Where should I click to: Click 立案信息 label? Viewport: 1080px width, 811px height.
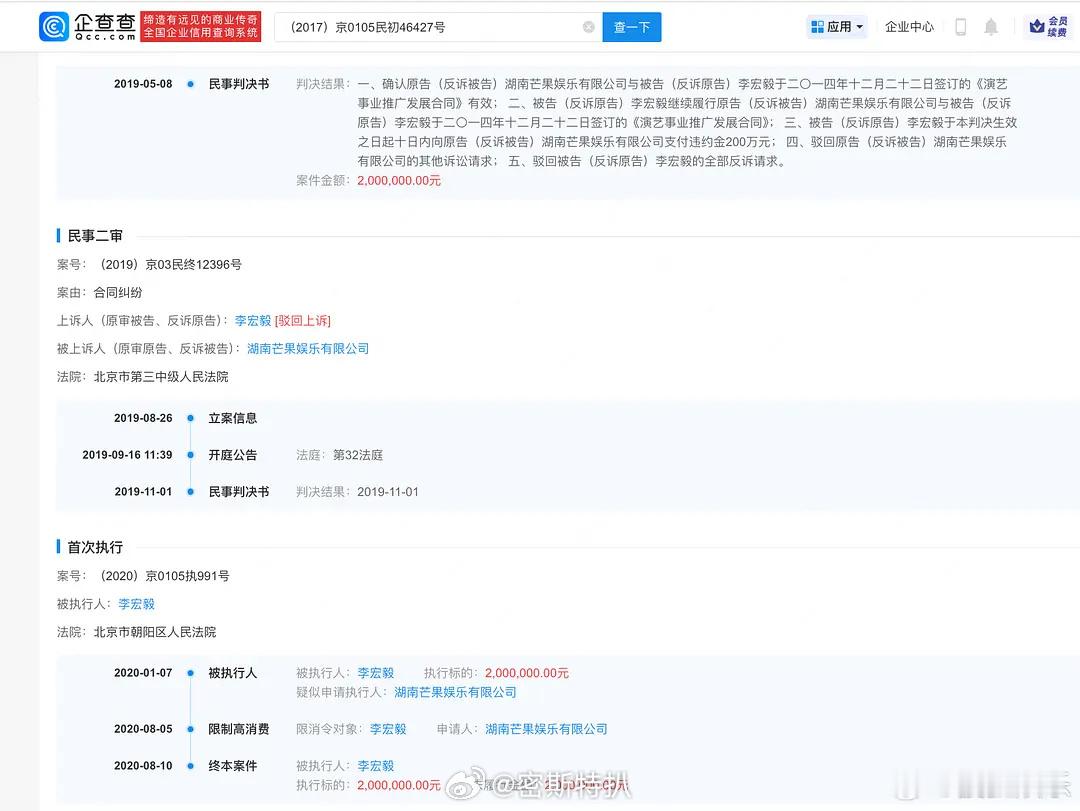(233, 418)
